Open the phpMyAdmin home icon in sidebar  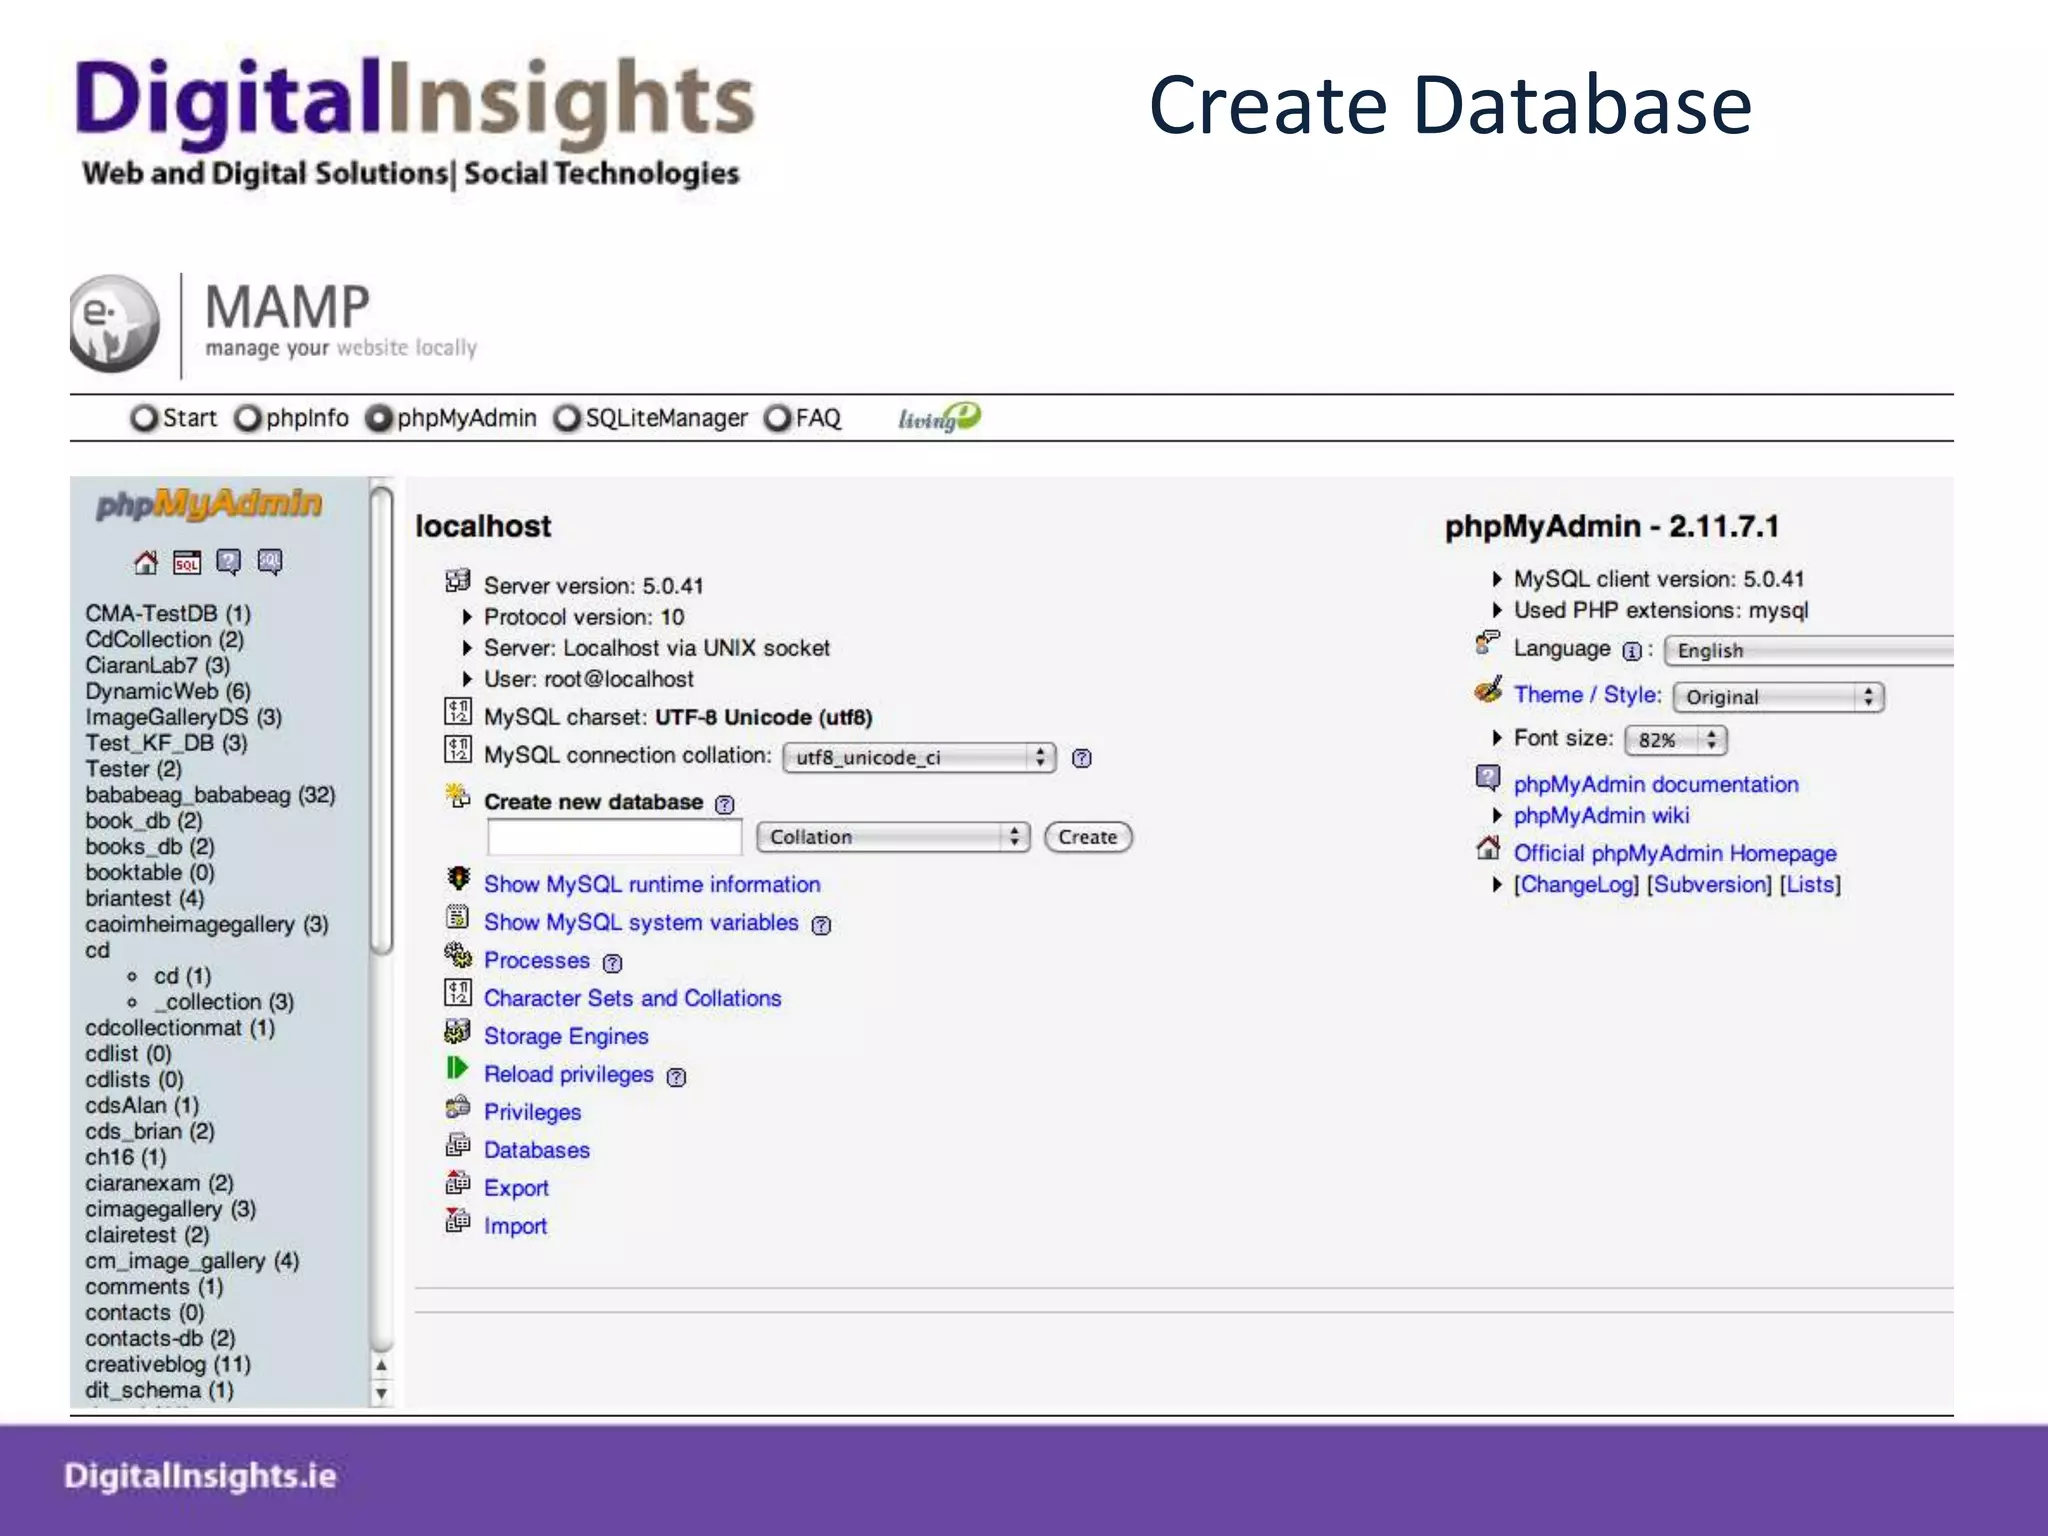146,563
